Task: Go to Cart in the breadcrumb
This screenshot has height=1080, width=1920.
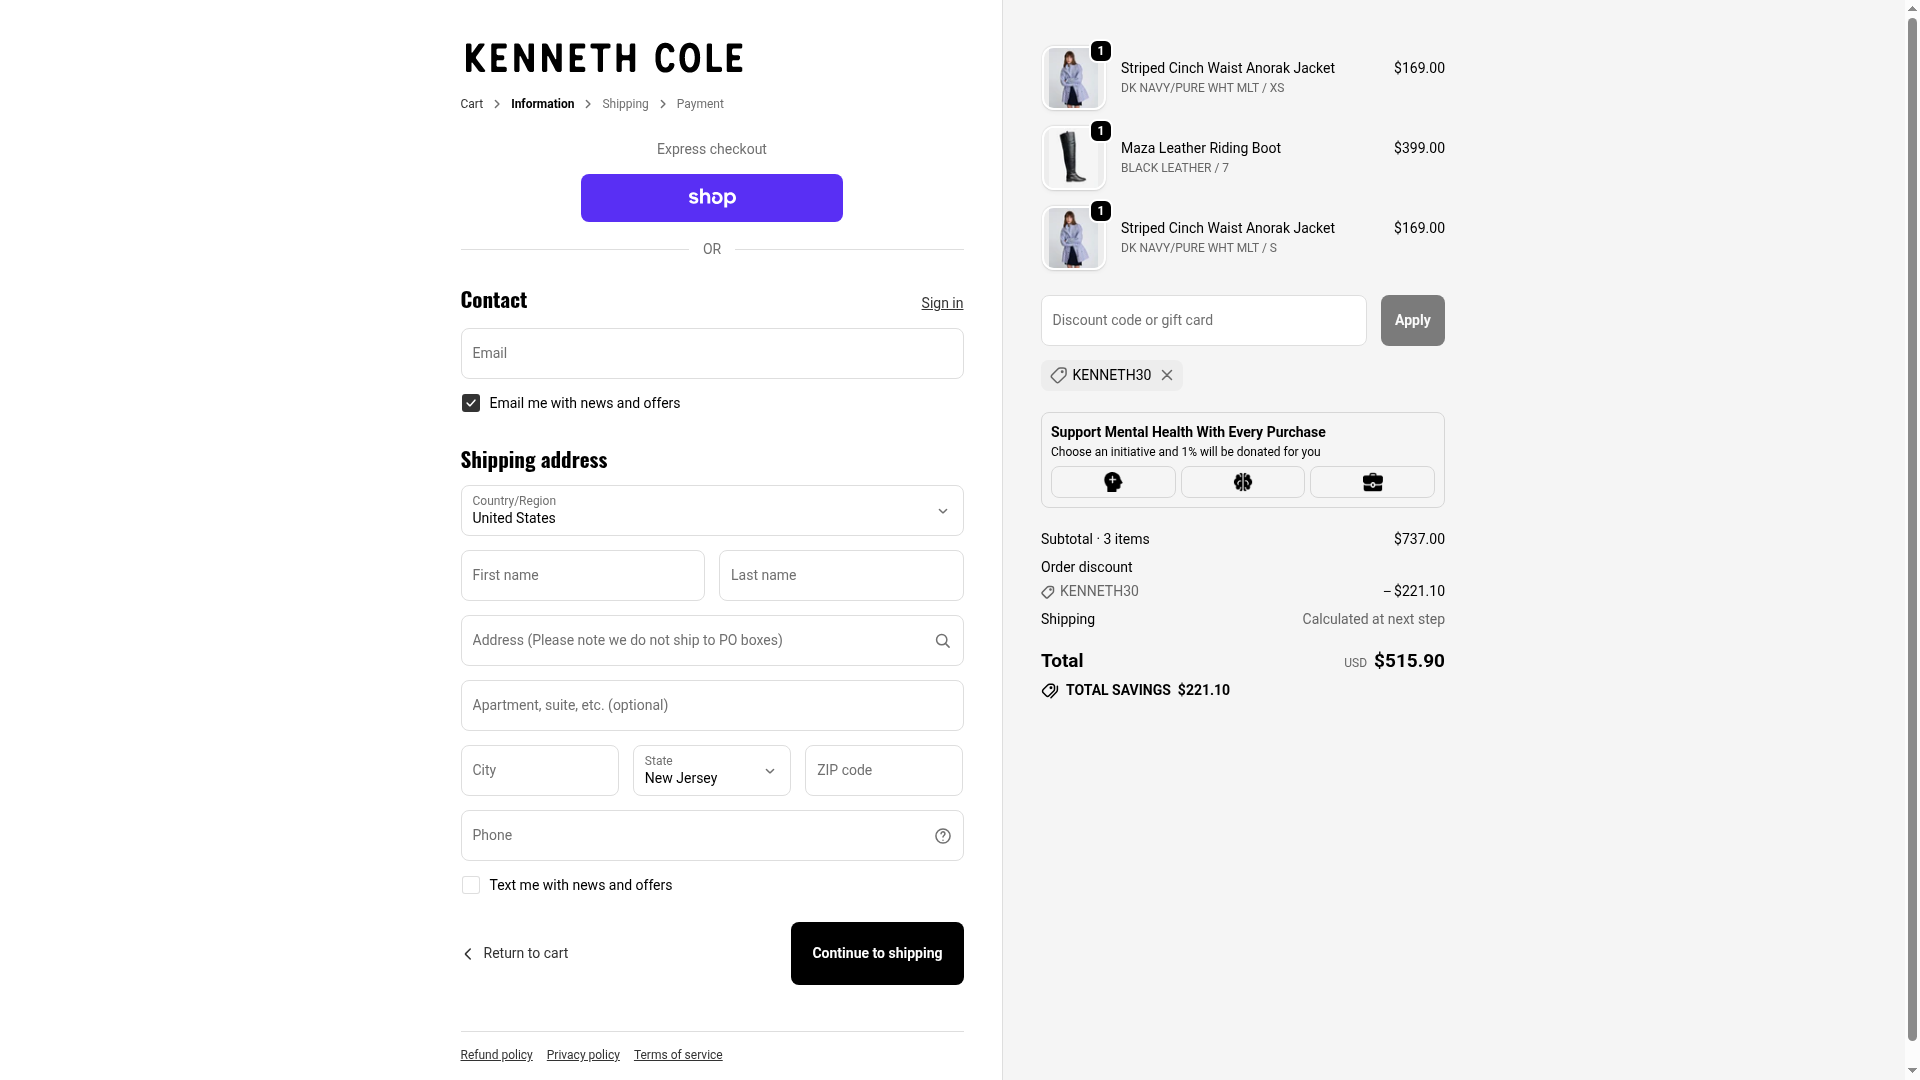Action: pos(471,104)
